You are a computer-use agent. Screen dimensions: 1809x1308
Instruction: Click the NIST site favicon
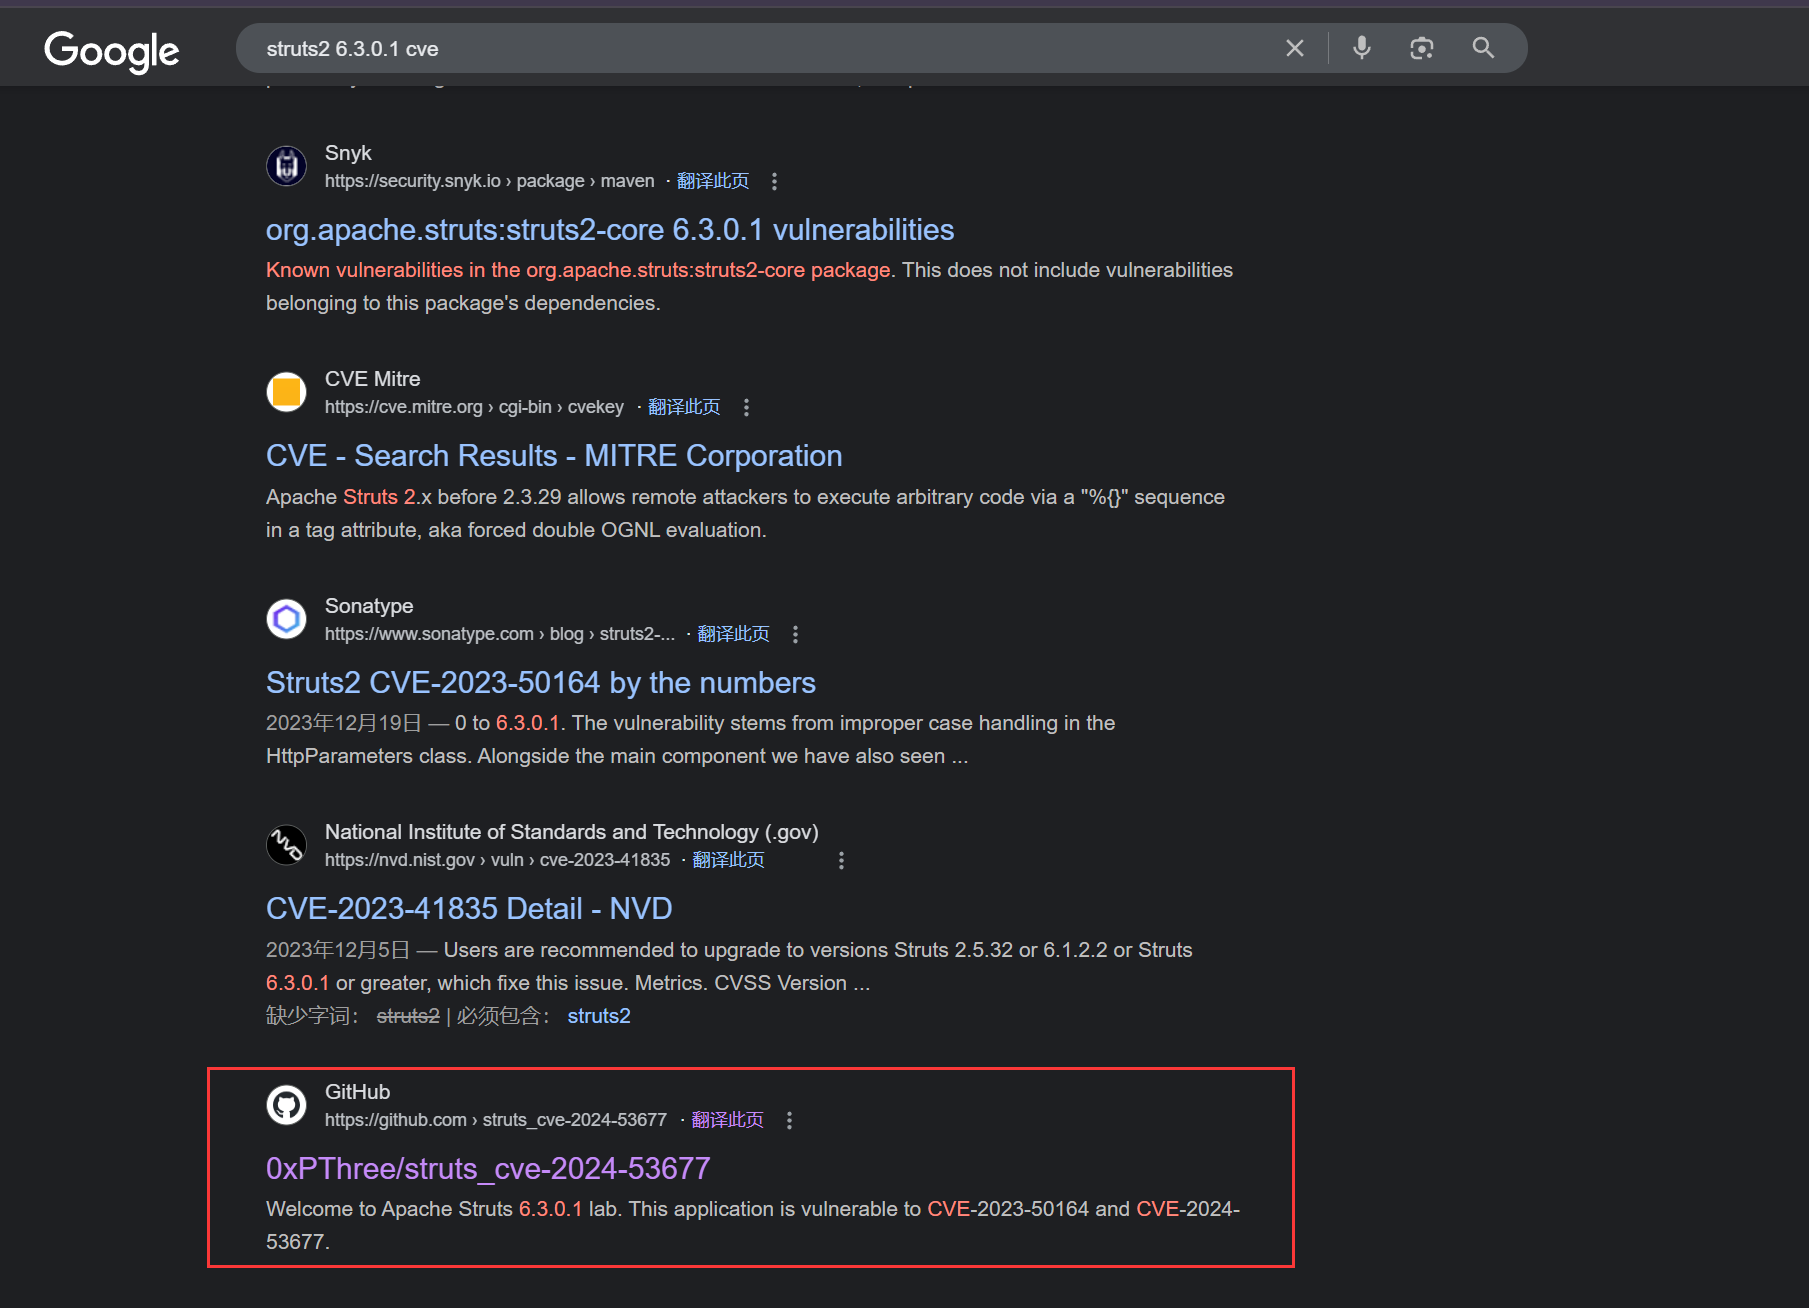click(x=286, y=845)
